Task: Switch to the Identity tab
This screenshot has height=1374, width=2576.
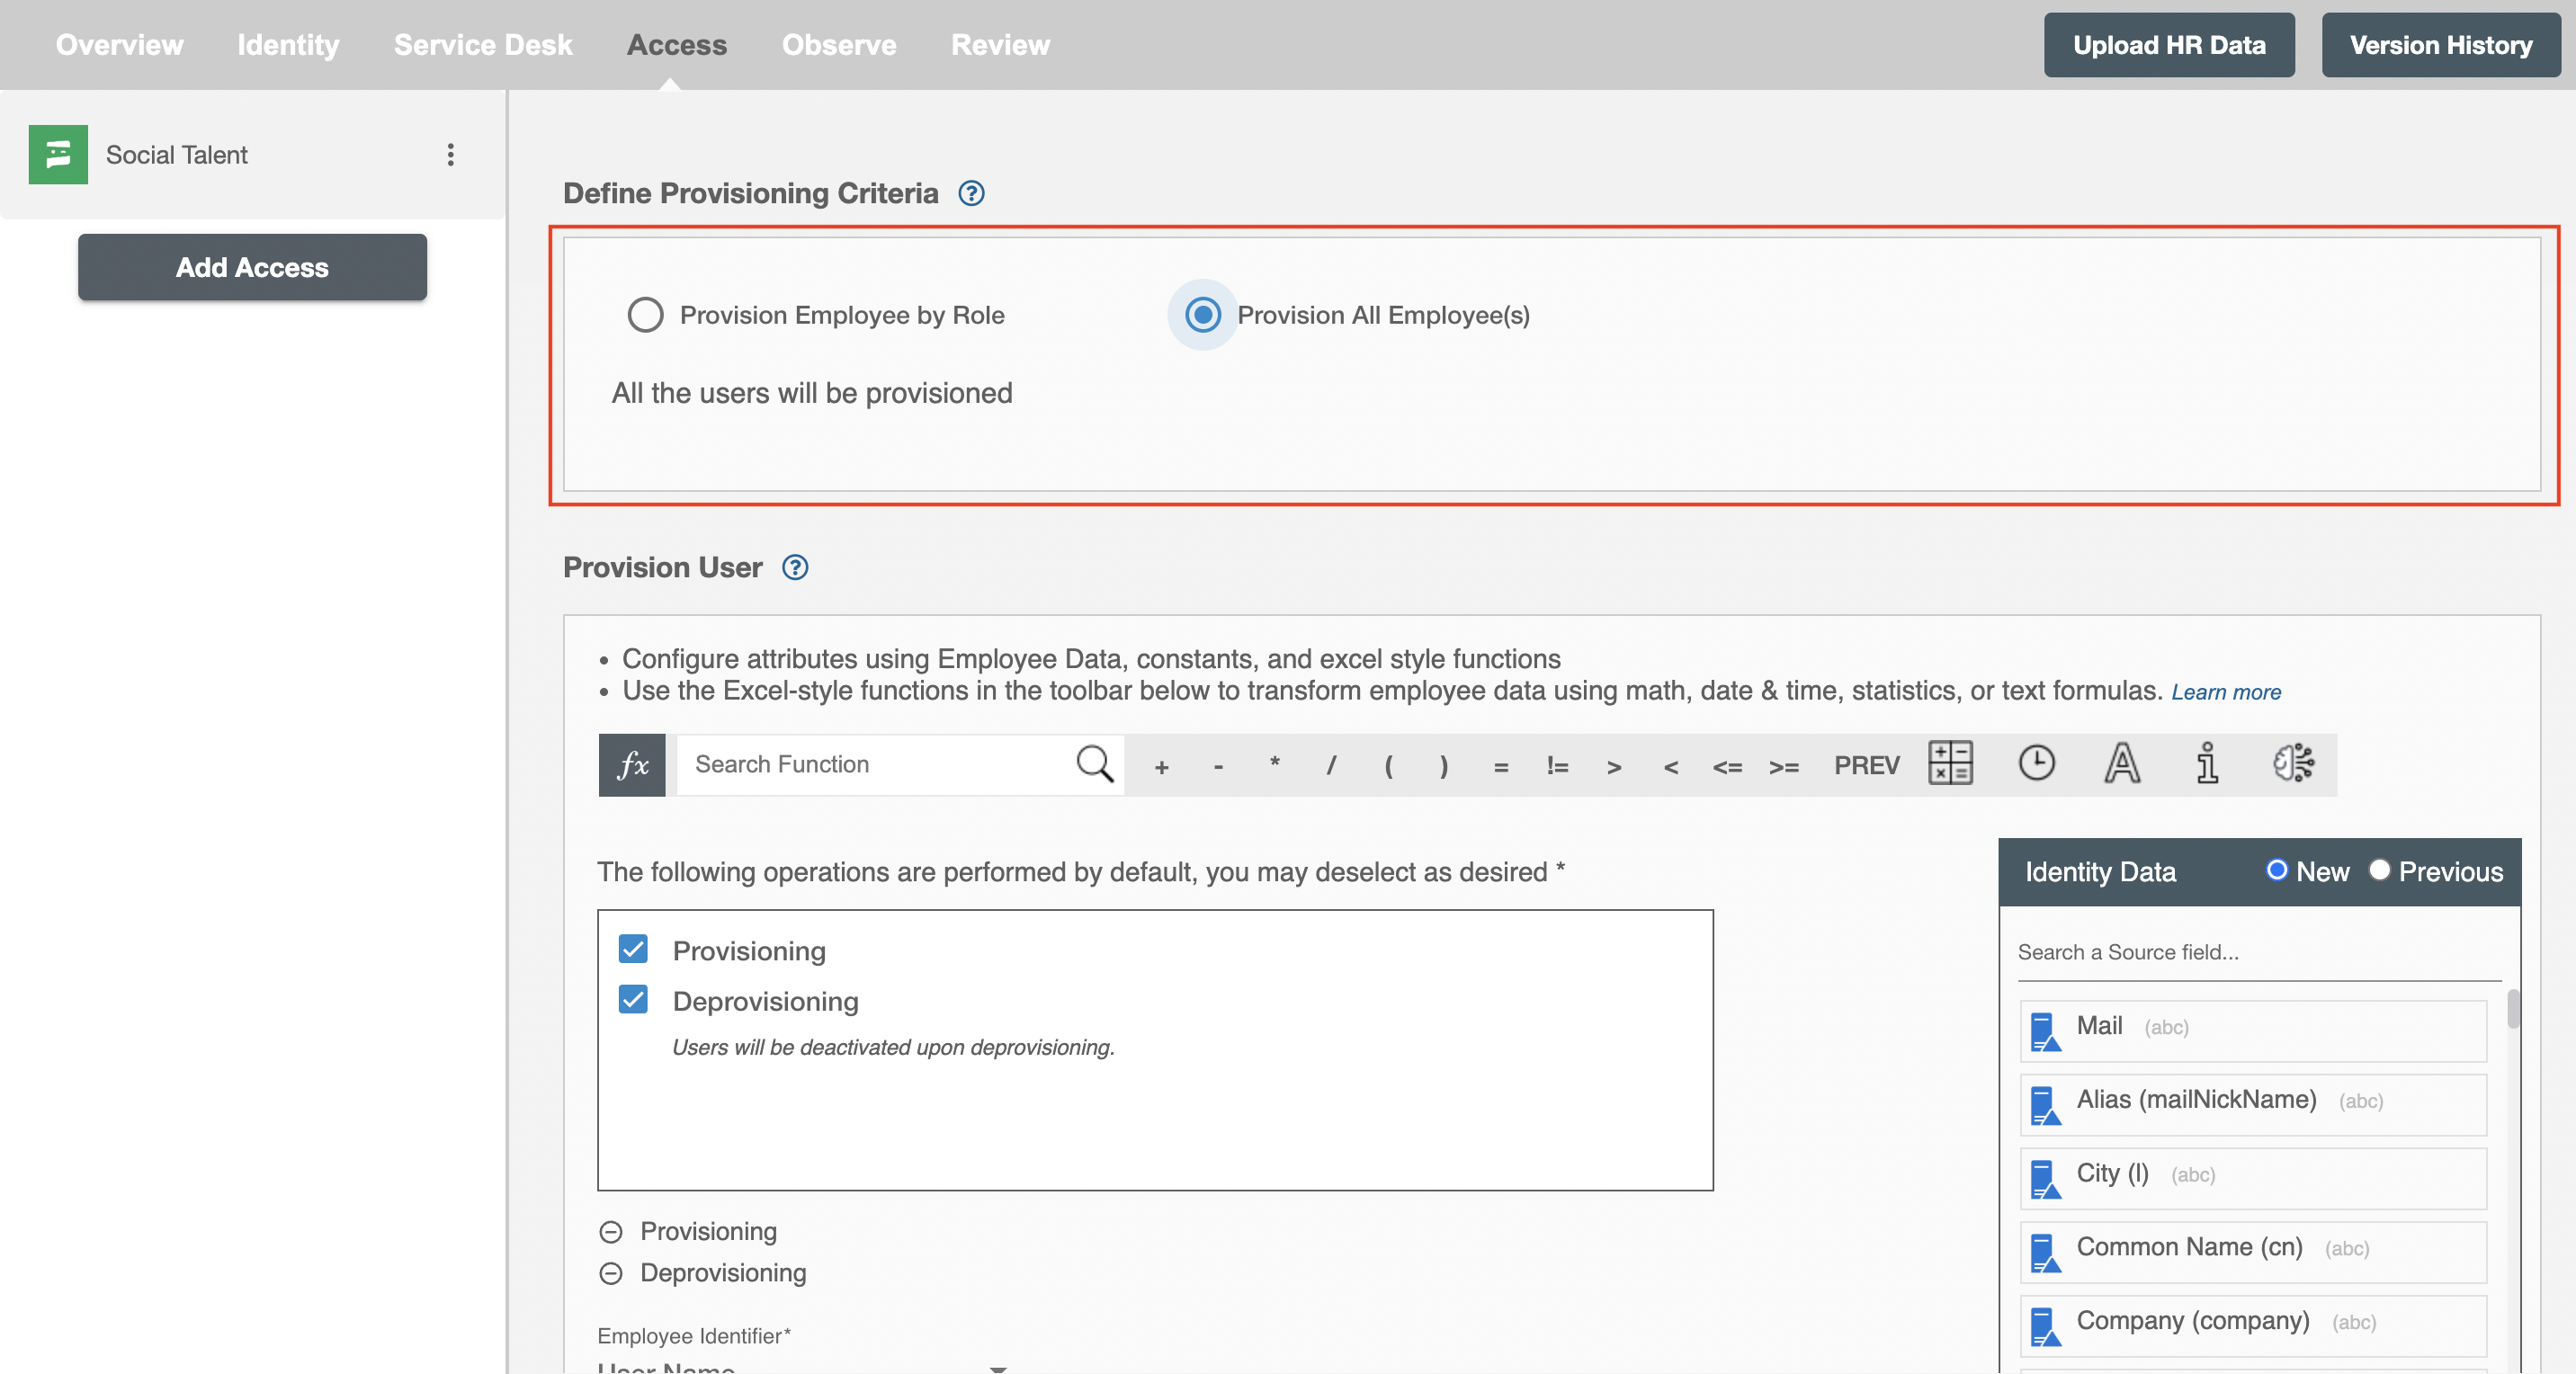Action: pos(286,44)
